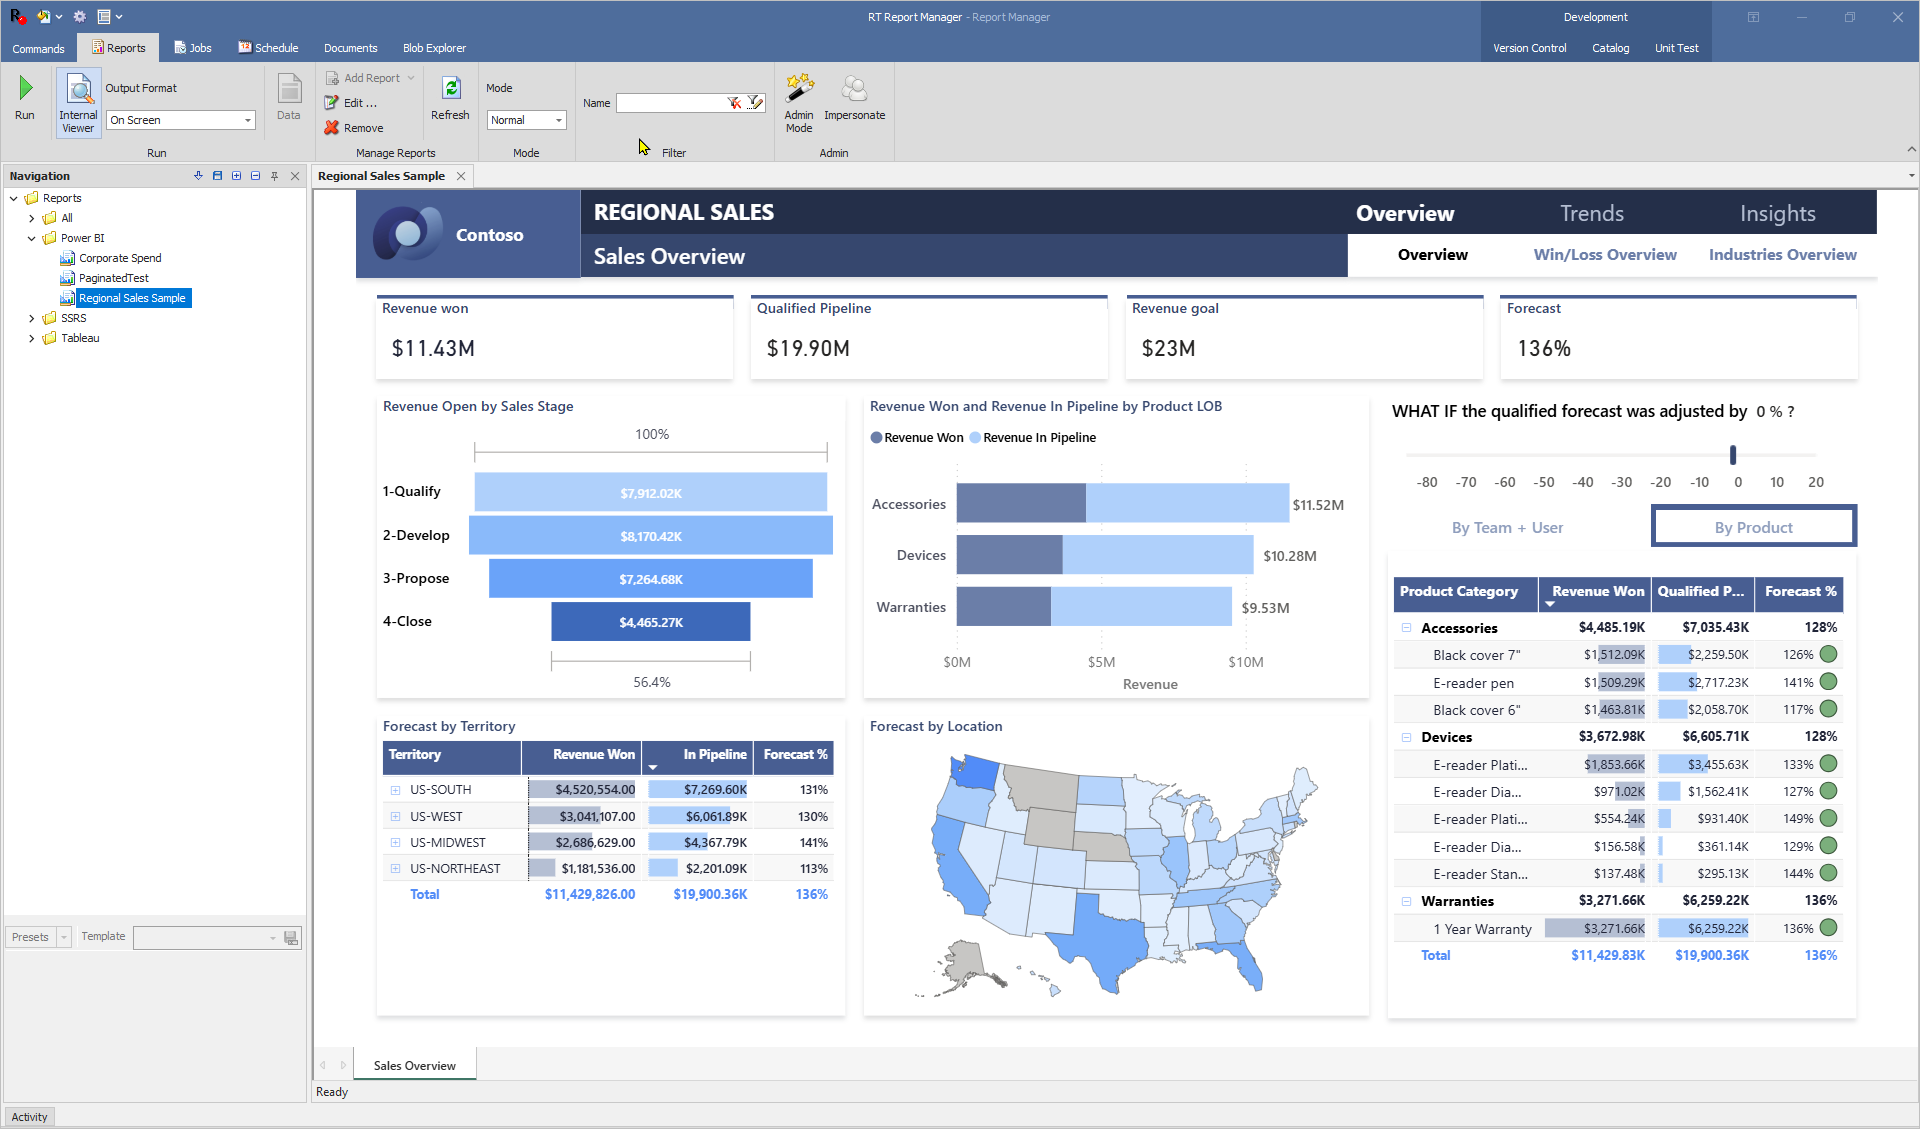Open the Blob Explorer tab
1920x1129 pixels.
[x=434, y=48]
